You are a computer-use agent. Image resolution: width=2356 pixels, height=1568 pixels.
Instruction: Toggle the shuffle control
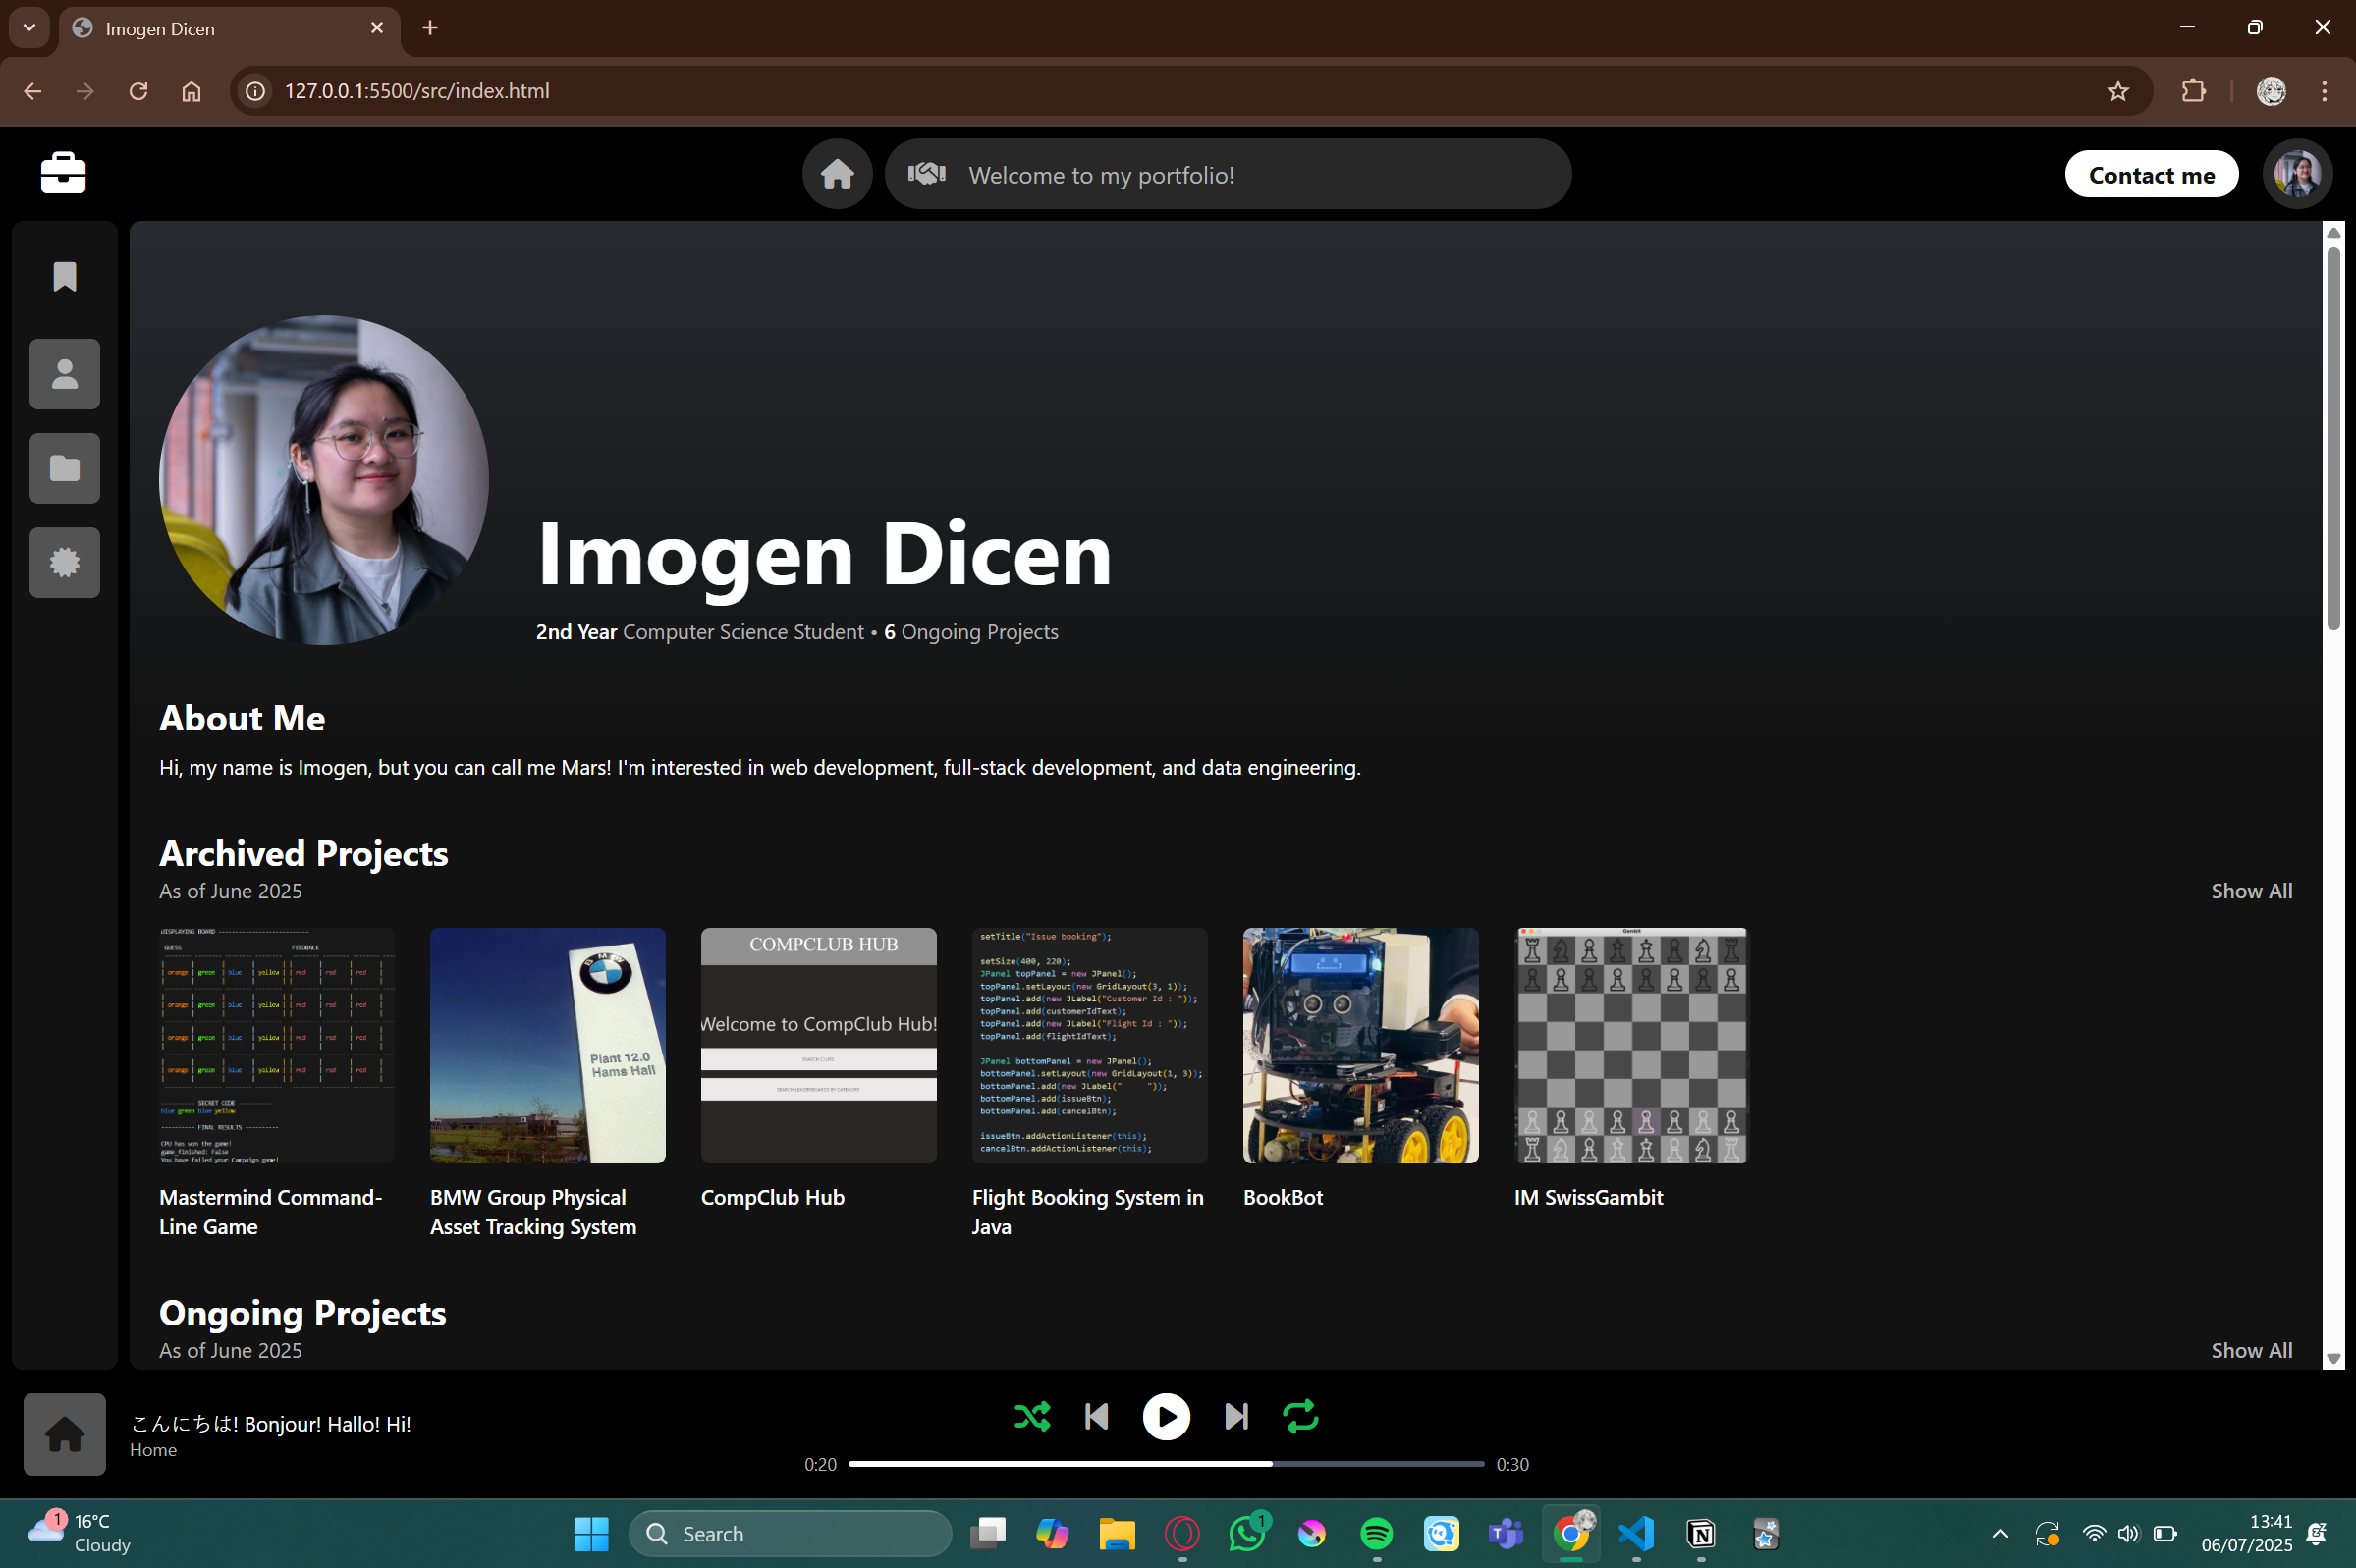pos(1032,1416)
